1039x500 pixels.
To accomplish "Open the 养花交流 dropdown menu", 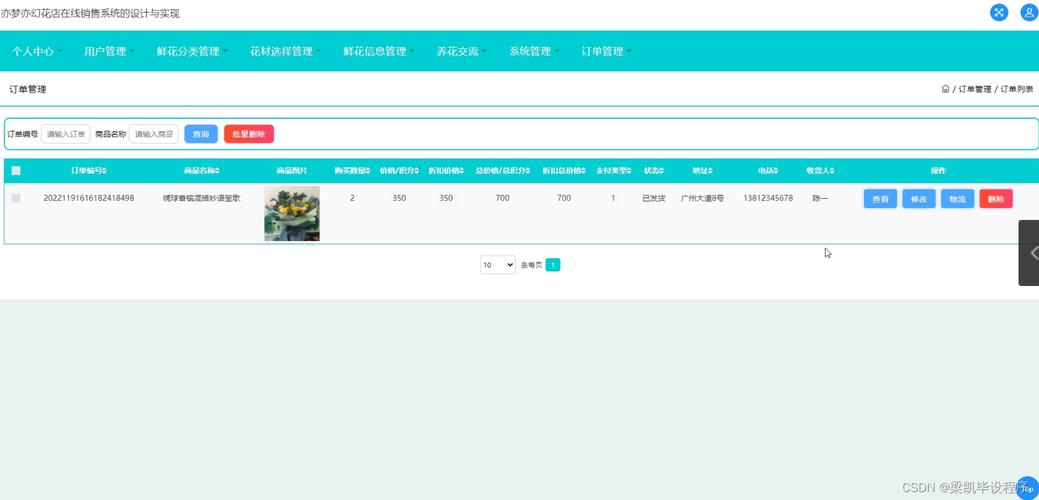I will (x=461, y=51).
